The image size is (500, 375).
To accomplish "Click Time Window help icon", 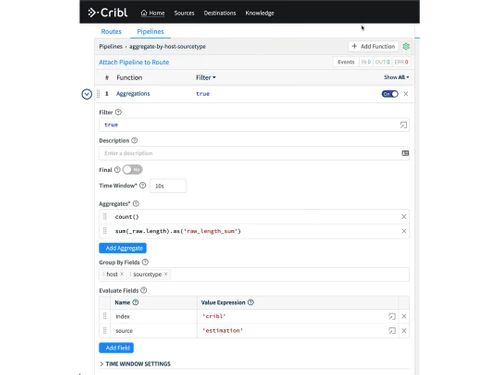I will (x=142, y=185).
